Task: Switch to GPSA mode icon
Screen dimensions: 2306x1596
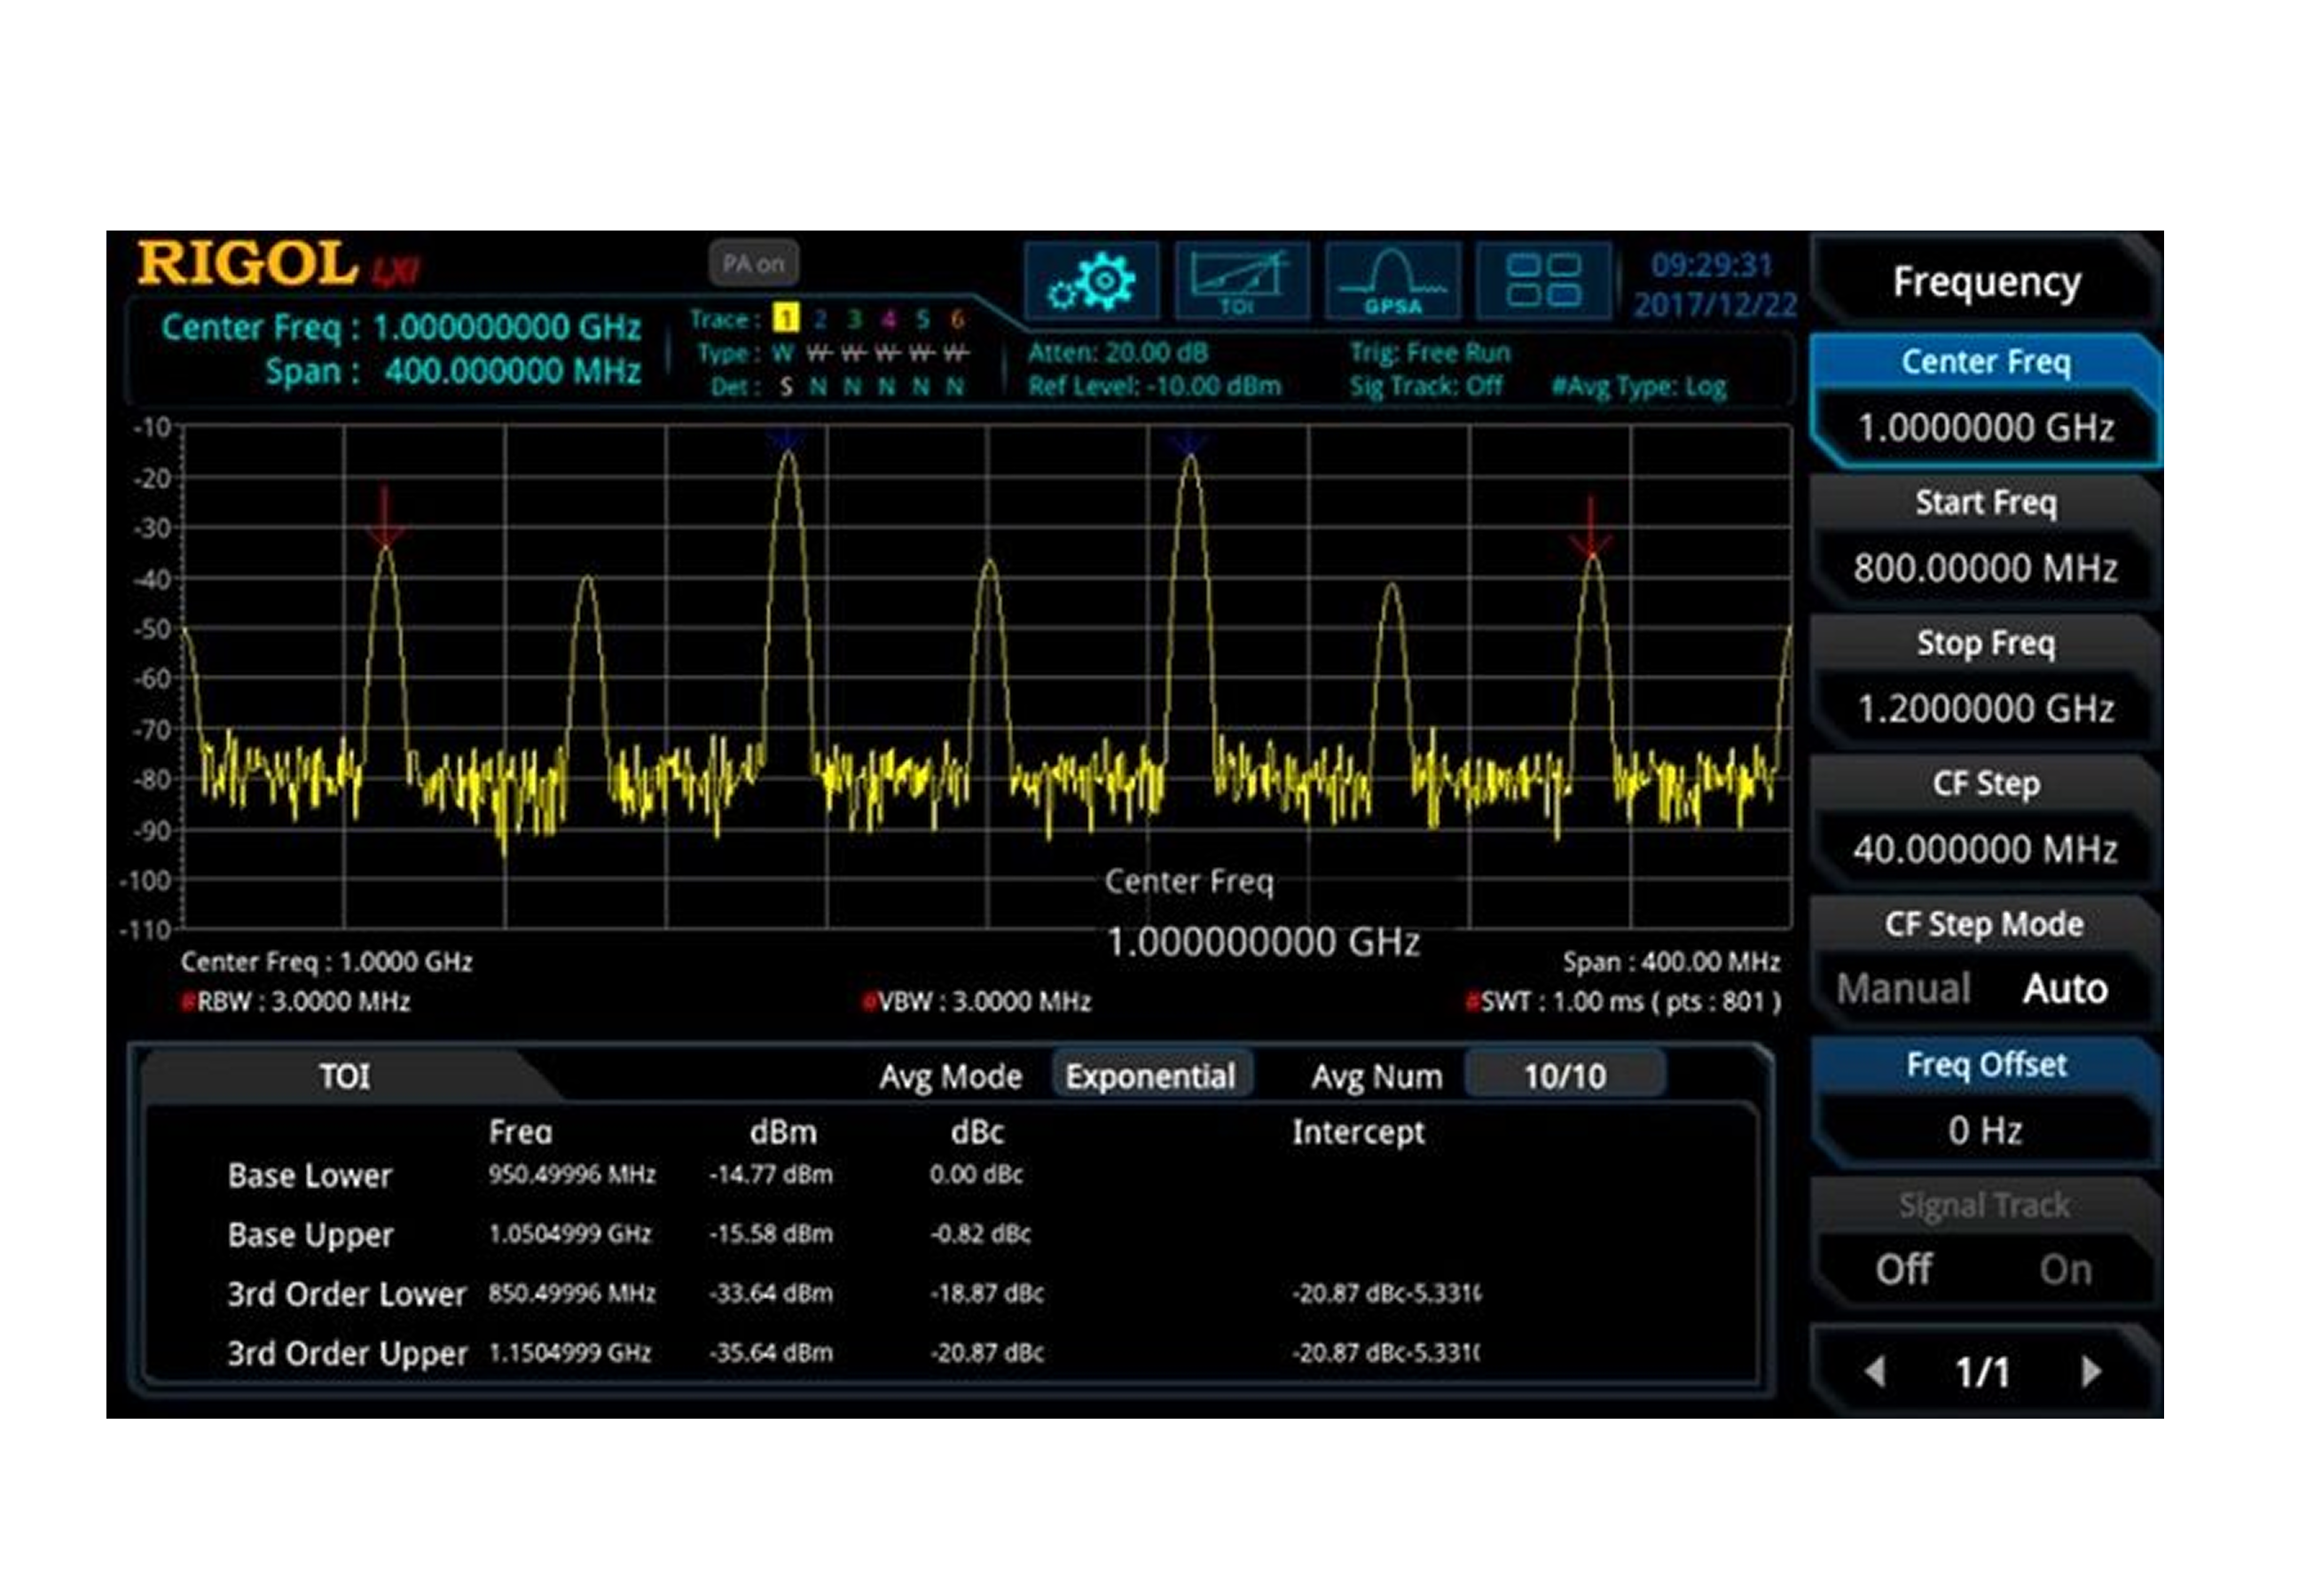Action: [1392, 281]
